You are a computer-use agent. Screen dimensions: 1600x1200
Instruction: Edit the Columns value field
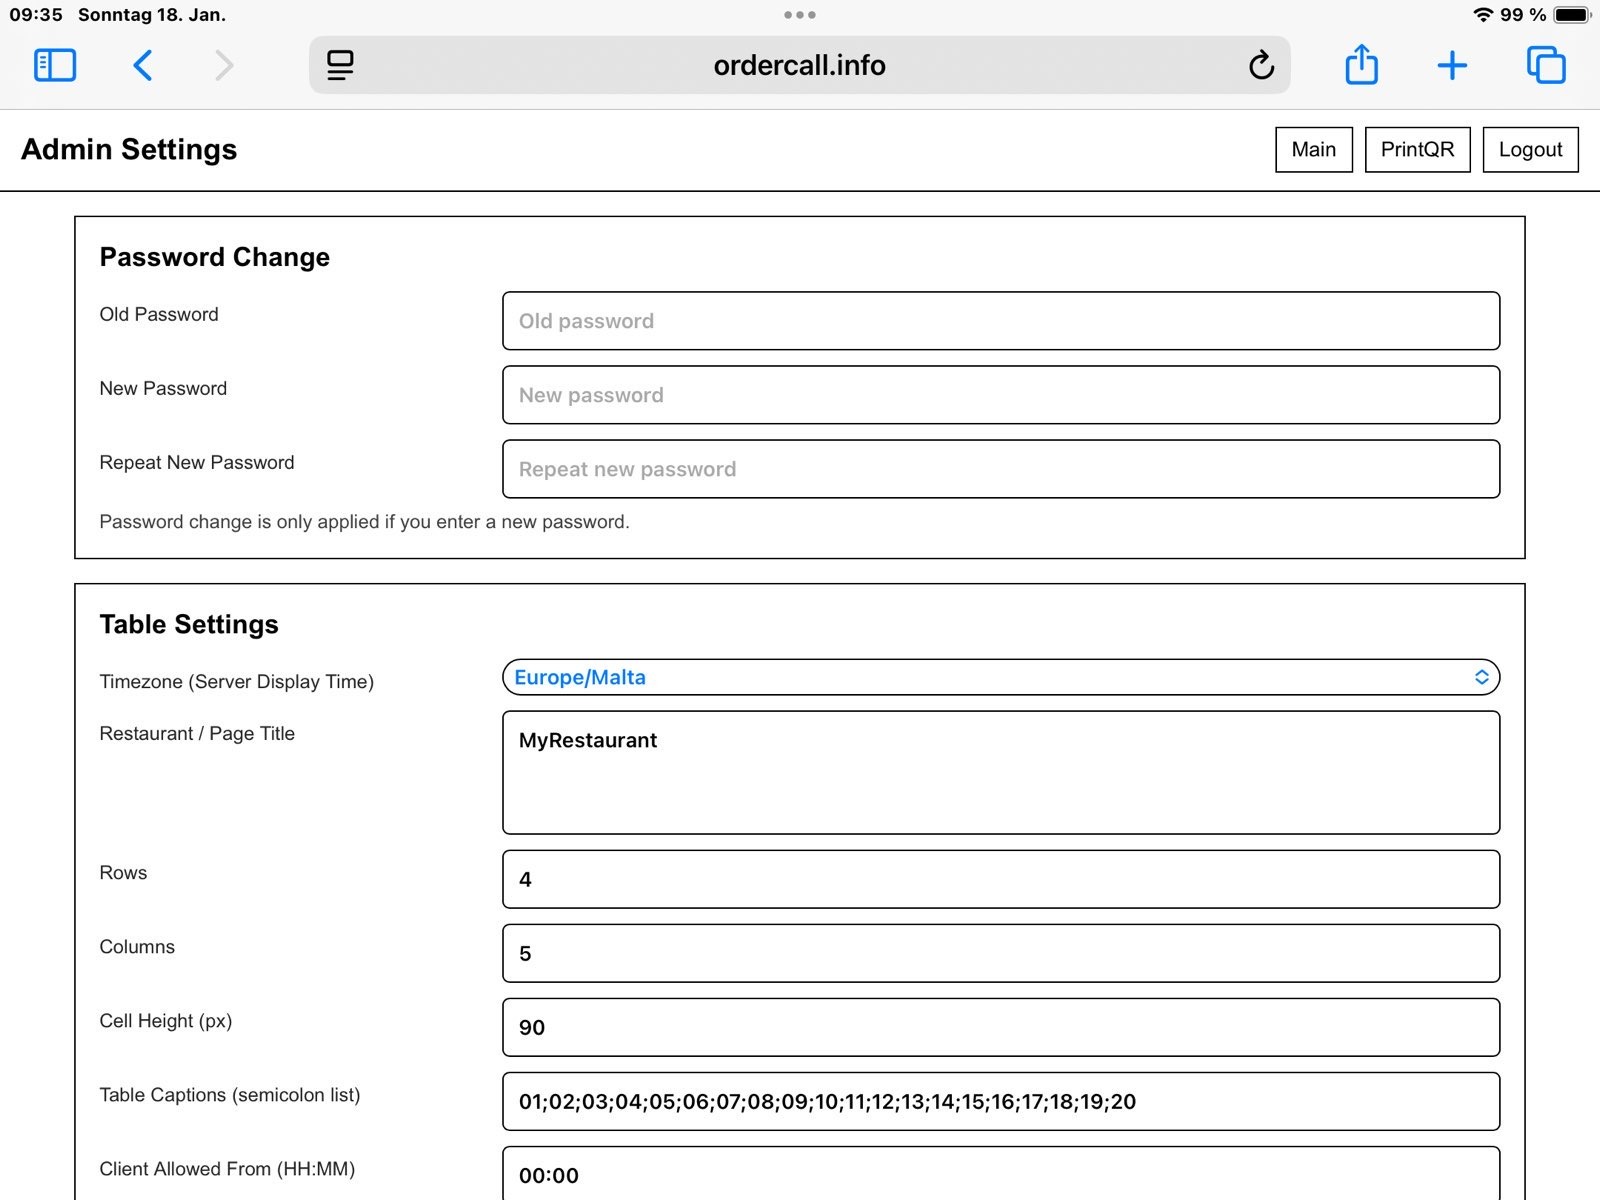[x=1000, y=953]
